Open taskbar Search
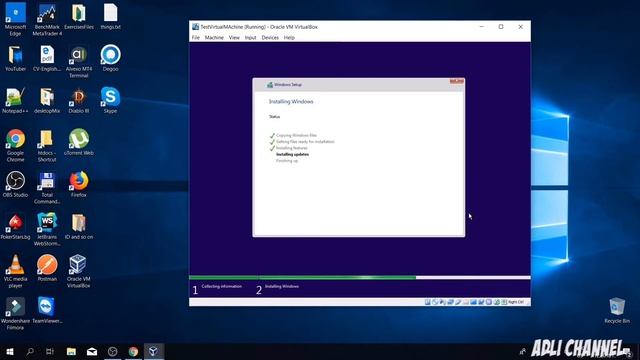This screenshot has height=360, width=640. [30, 351]
